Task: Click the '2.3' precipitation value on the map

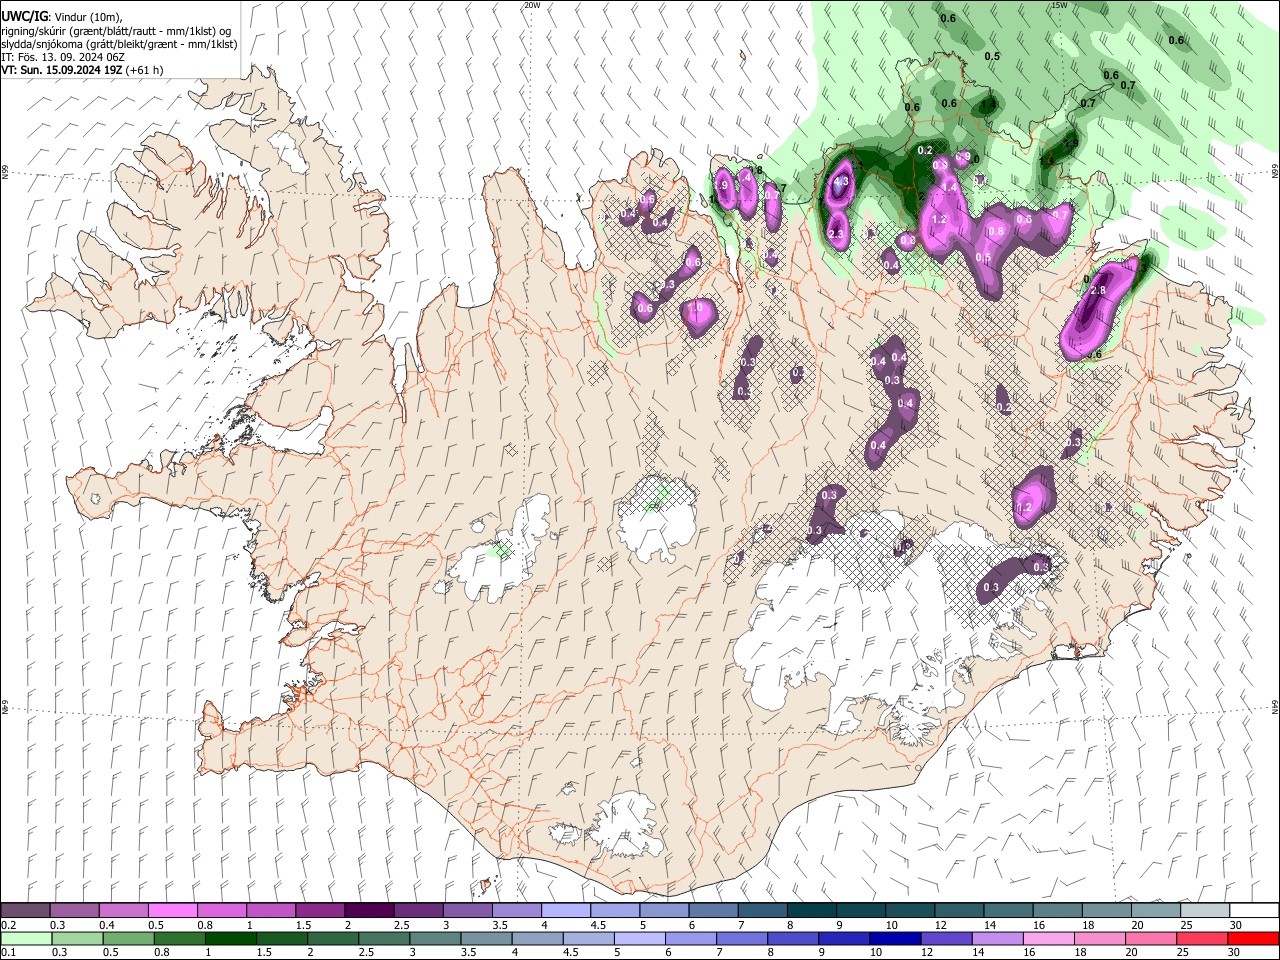Action: click(x=837, y=233)
